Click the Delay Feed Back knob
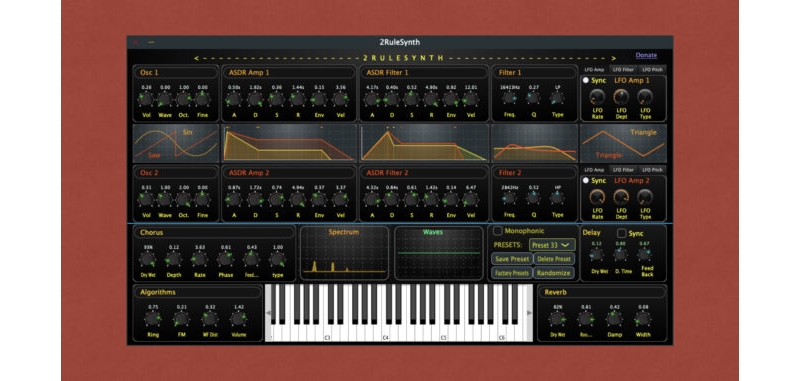The image size is (800, 381). (644, 255)
